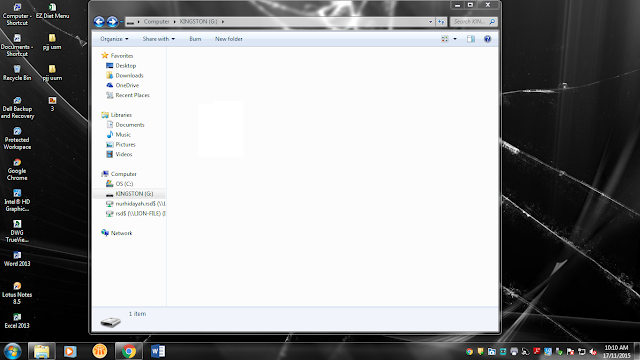Open the Organize menu
Viewport: 640px width, 360px height.
114,39
